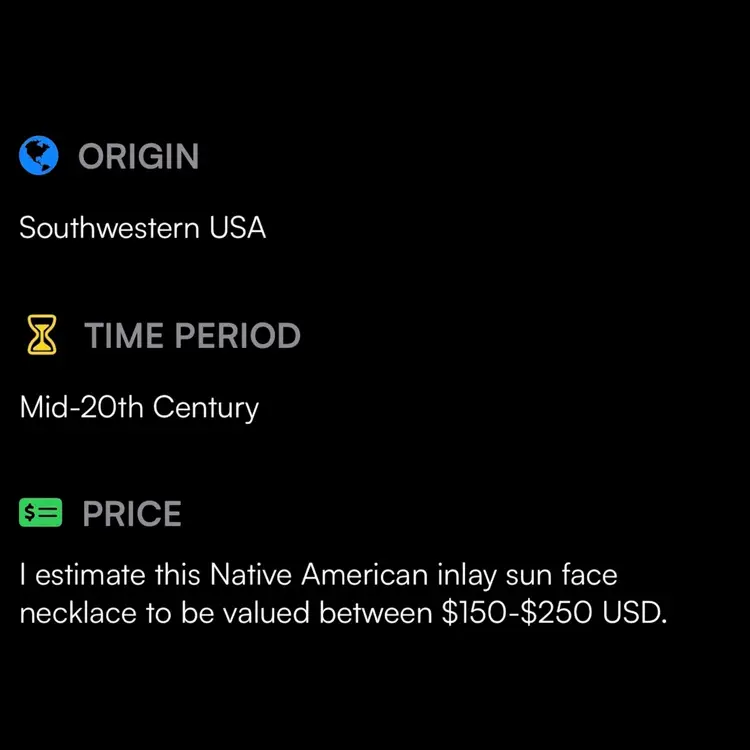The height and width of the screenshot is (750, 750).
Task: Select the PRICE heading
Action: coord(131,514)
